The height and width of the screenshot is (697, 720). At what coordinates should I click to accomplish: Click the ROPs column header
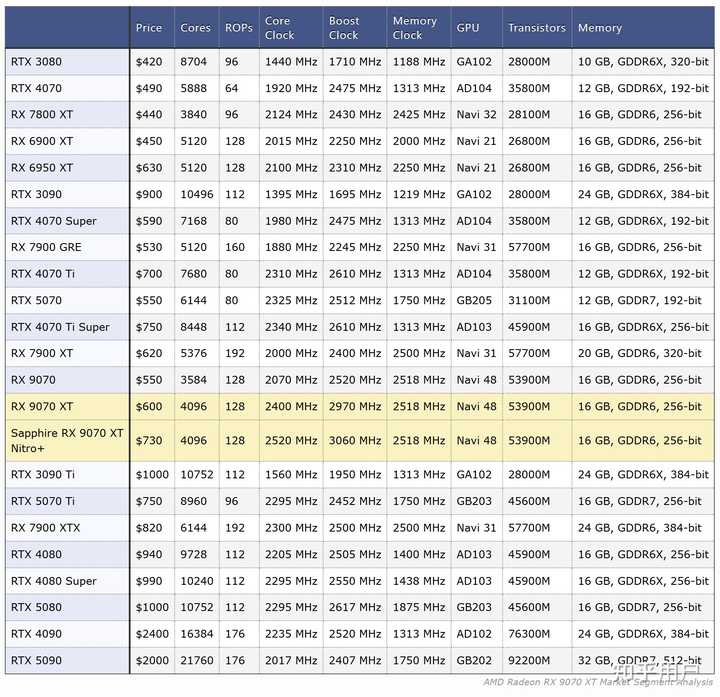coord(239,28)
